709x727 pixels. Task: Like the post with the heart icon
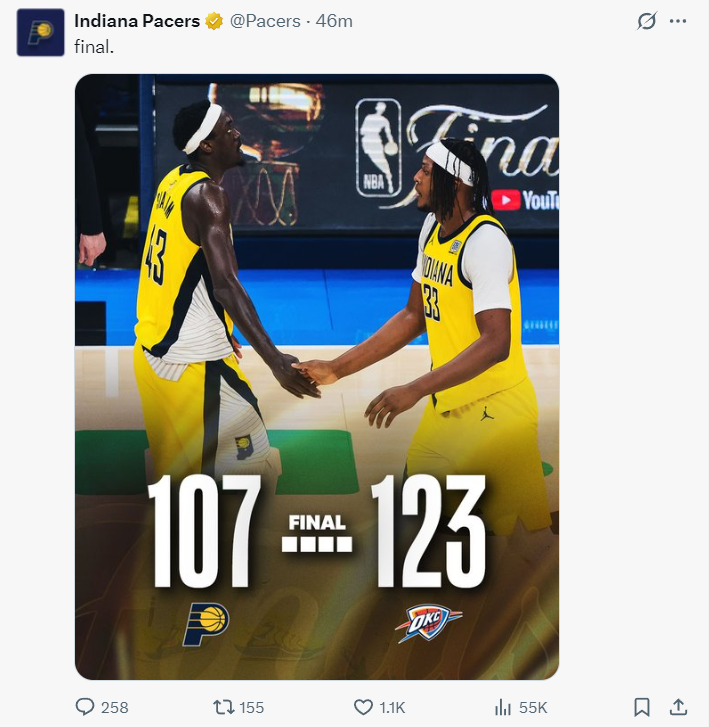[x=363, y=707]
